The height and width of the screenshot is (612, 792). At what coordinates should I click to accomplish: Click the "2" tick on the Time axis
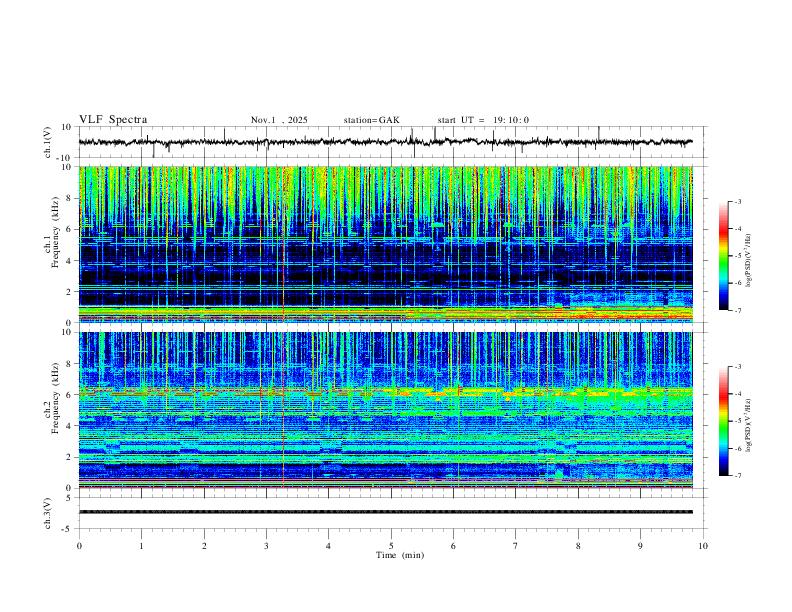pos(204,546)
